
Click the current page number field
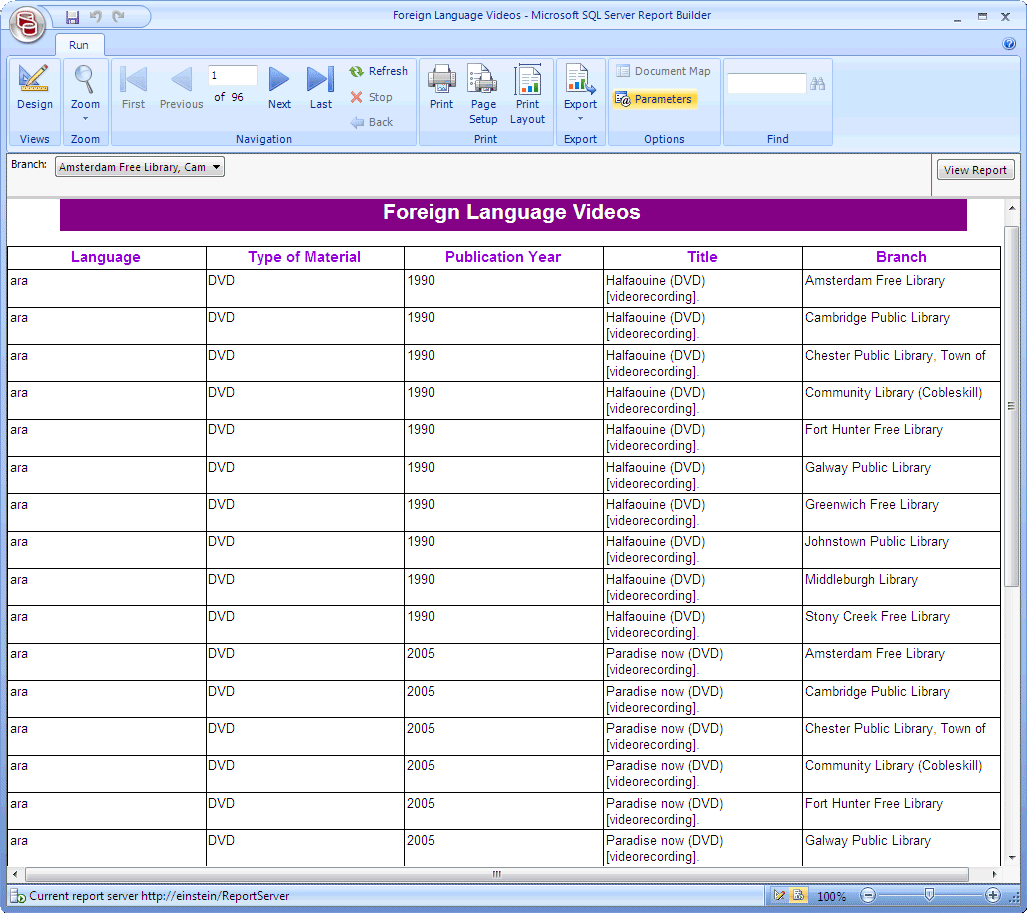tap(232, 76)
